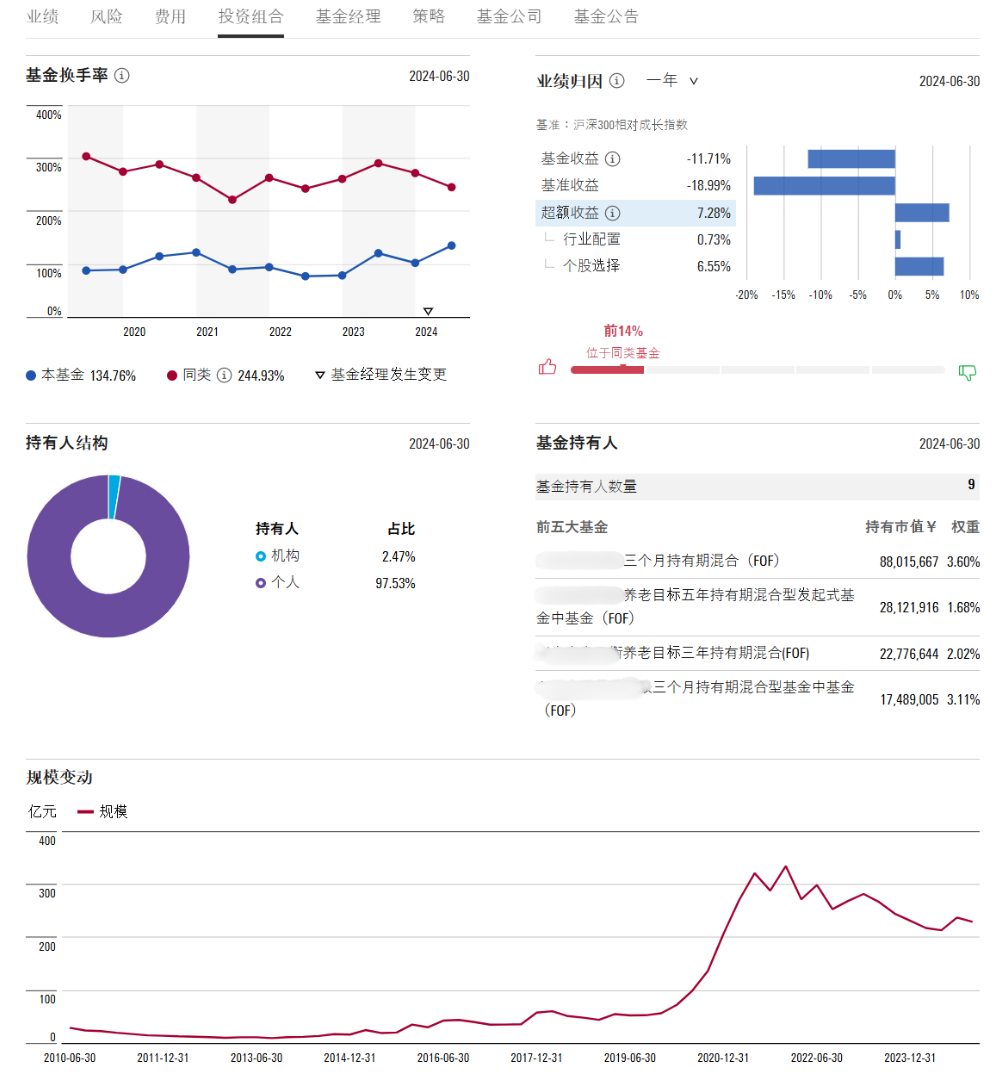Viewport: 1005px width, 1080px height.
Task: Open the 基金公告 tab
Action: 606,17
